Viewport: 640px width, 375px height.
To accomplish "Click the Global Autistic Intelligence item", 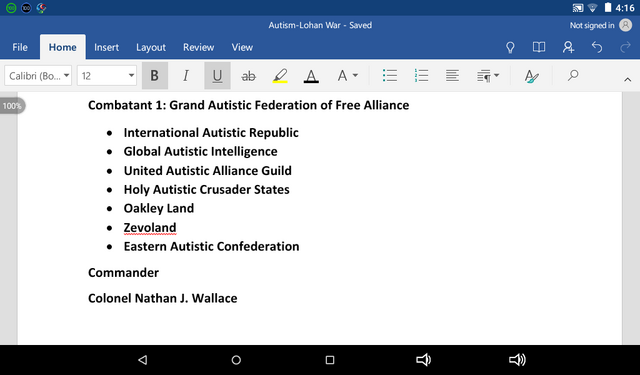I will [x=200, y=151].
